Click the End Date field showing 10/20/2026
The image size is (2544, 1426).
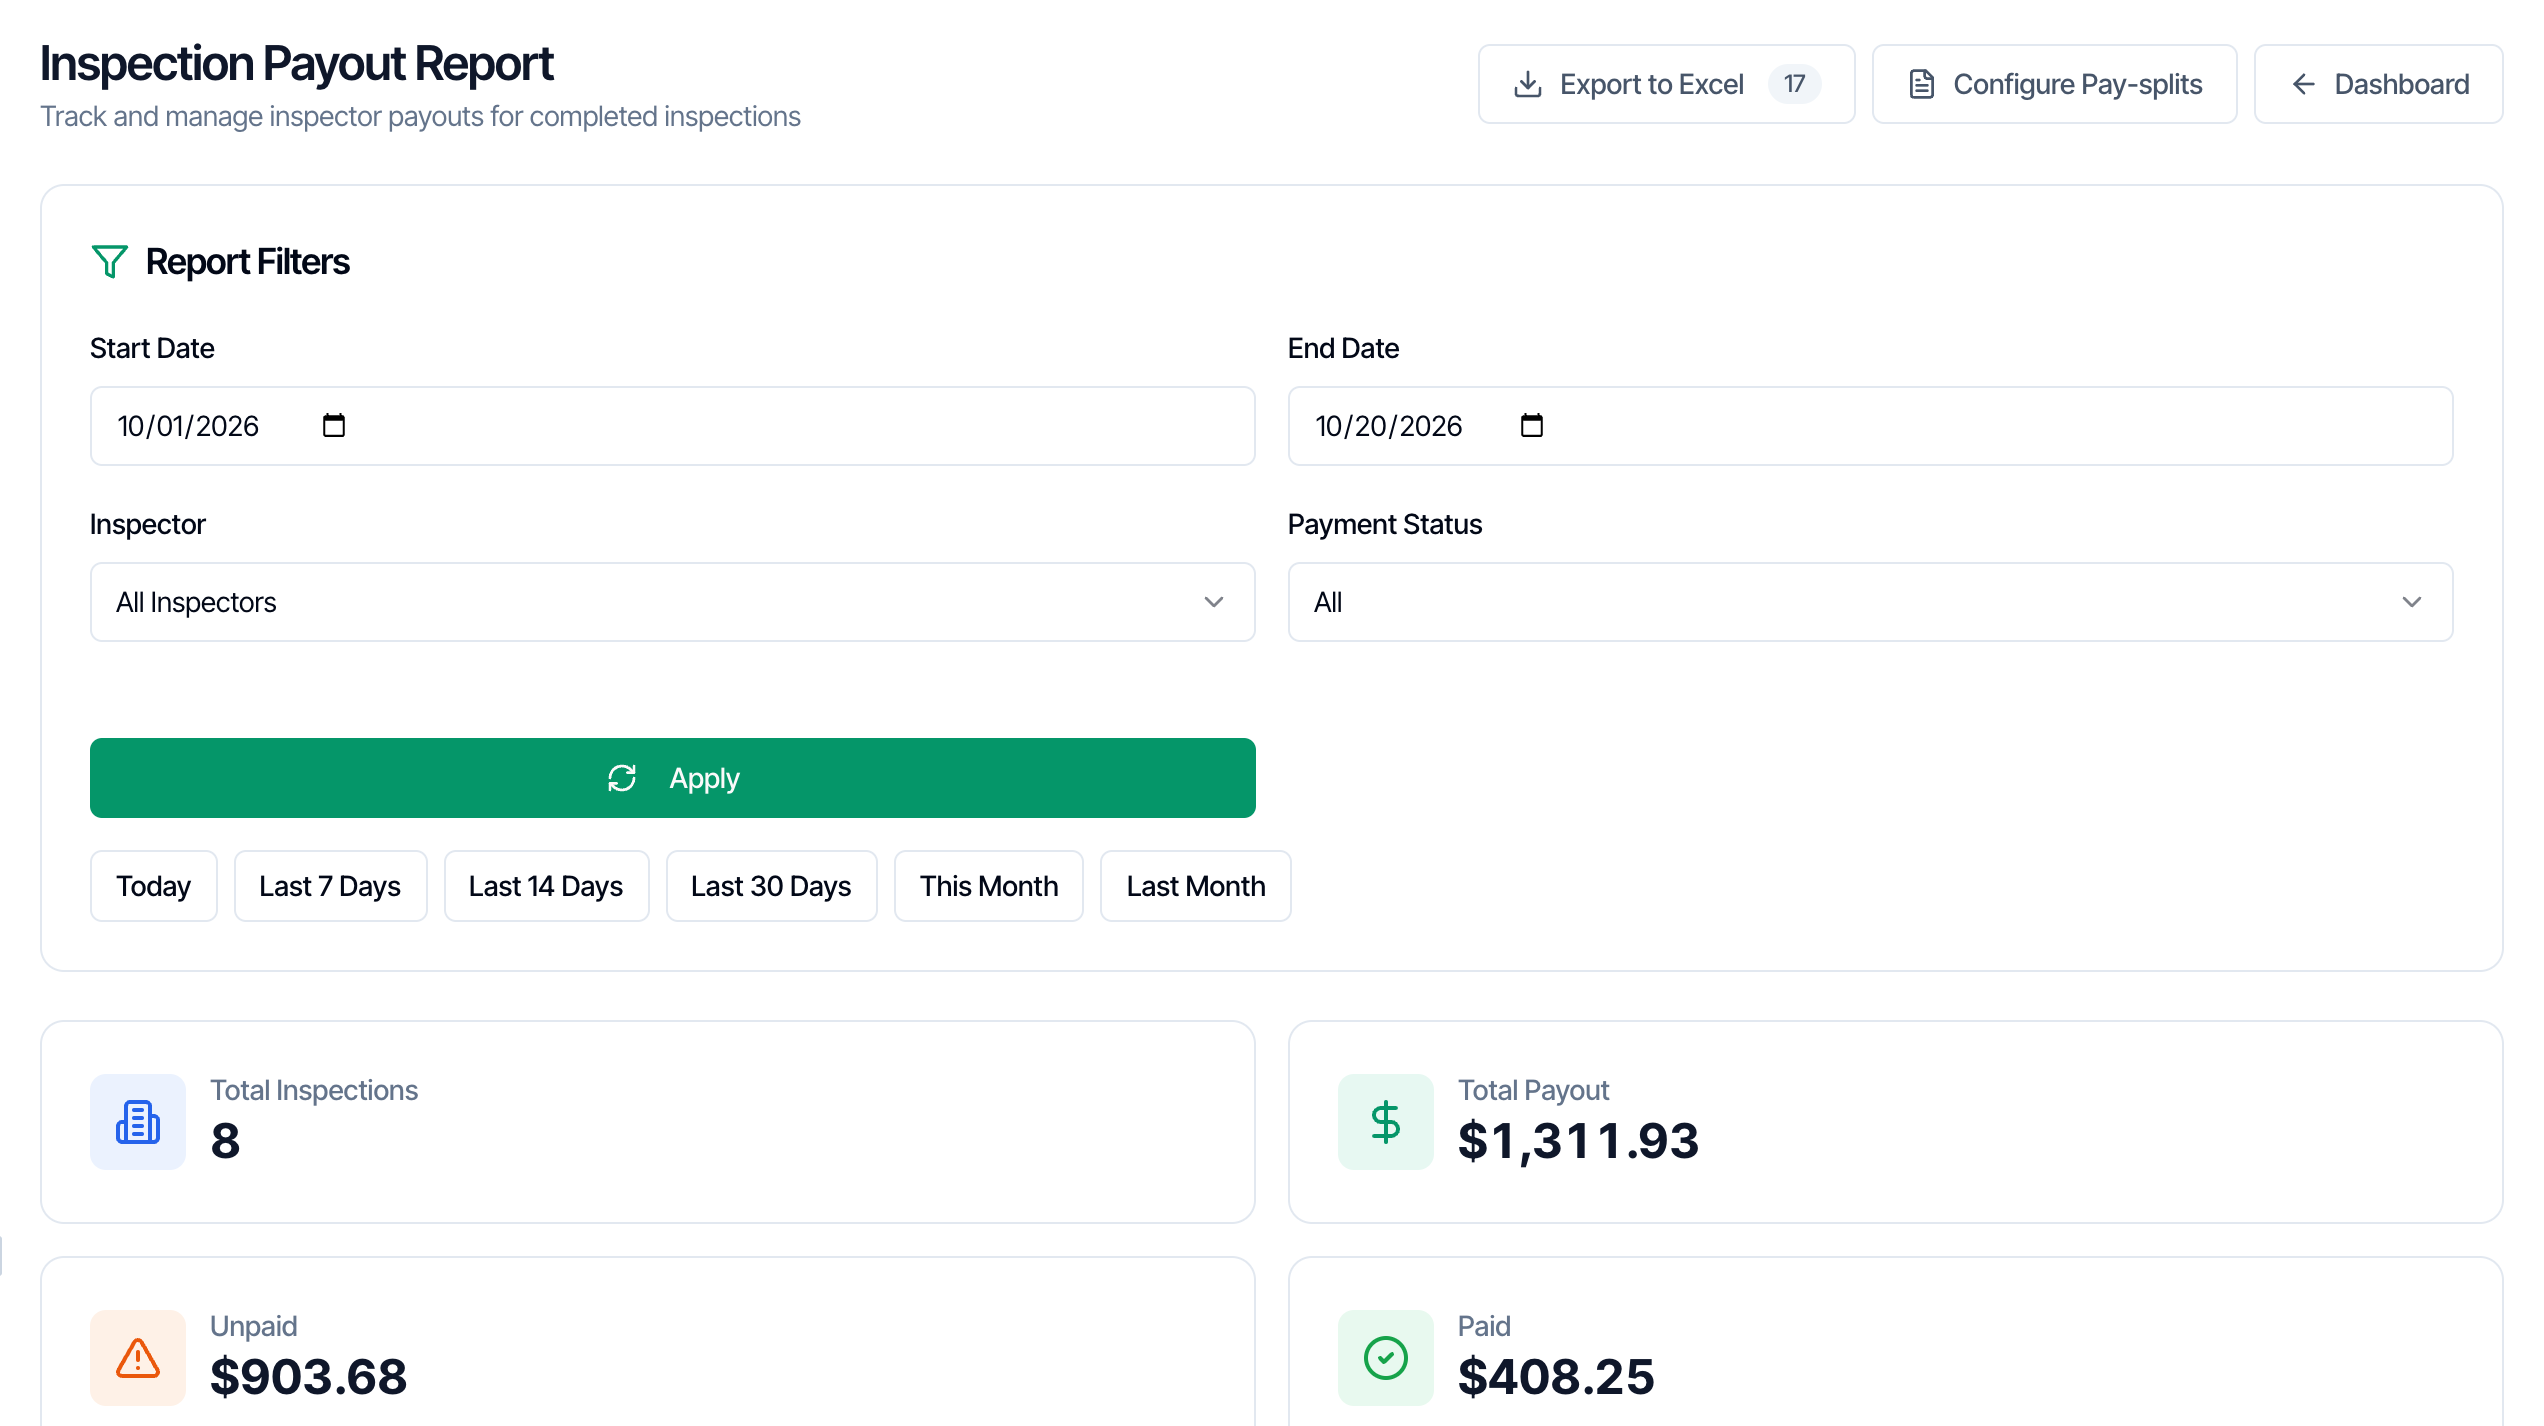pyautogui.click(x=1870, y=426)
